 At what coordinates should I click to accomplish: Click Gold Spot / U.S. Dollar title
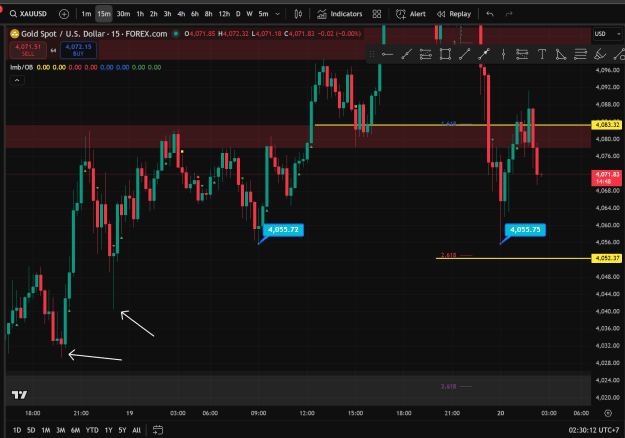pos(94,34)
